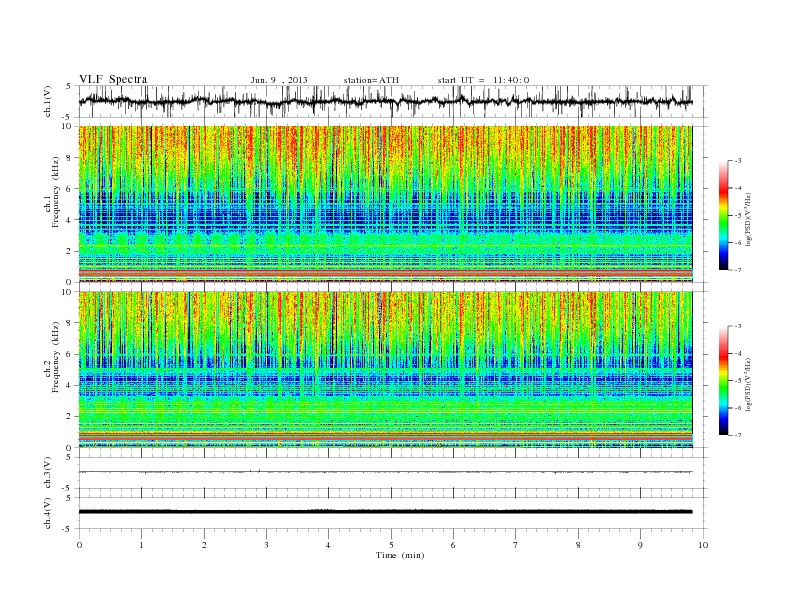Click the ch.1 spectrogram color scale bar
This screenshot has width=792, height=612.
723,215
